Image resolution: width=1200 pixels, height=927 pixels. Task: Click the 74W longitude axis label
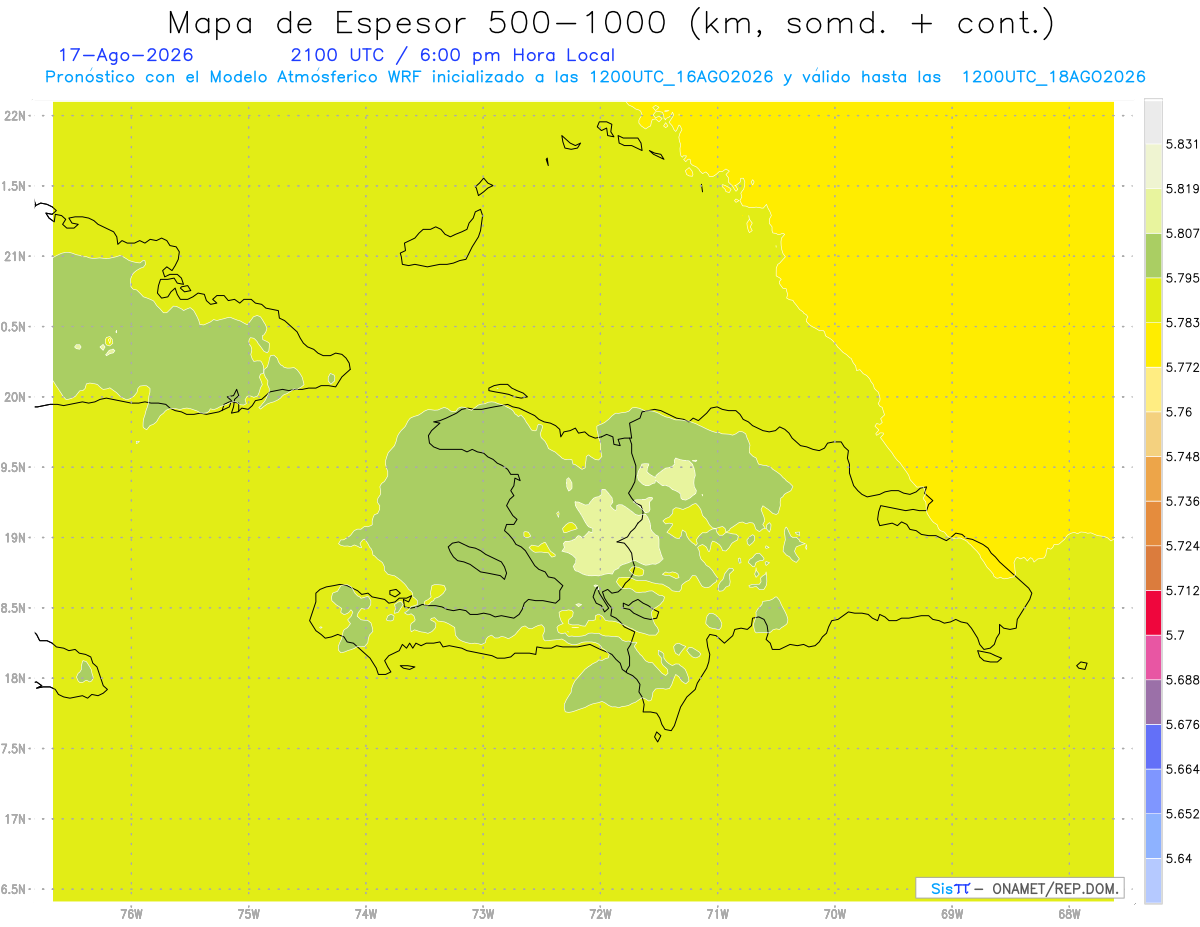pos(366,914)
